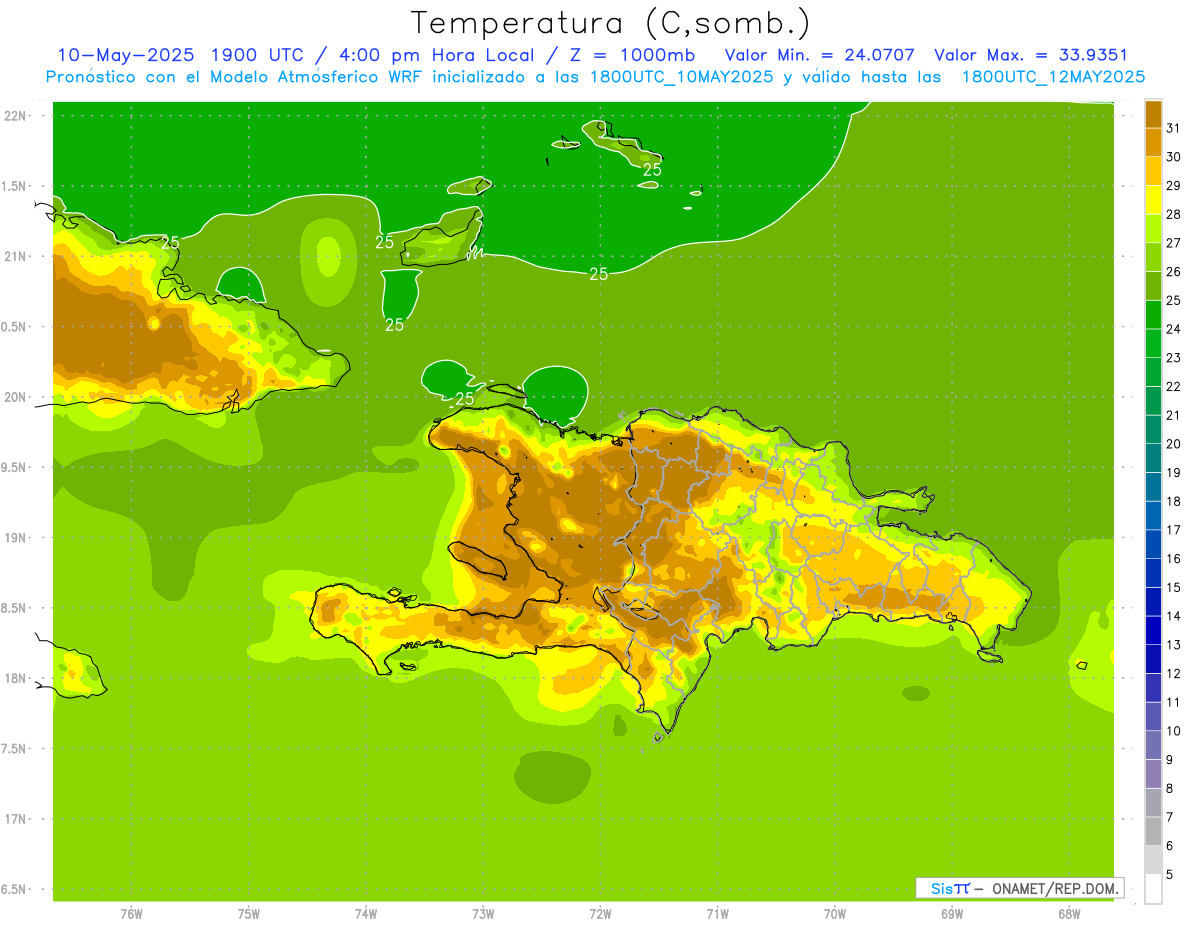The image size is (1200, 927).
Task: Click the green colorbar swatch between 24 and 25
Action: [x=1153, y=314]
